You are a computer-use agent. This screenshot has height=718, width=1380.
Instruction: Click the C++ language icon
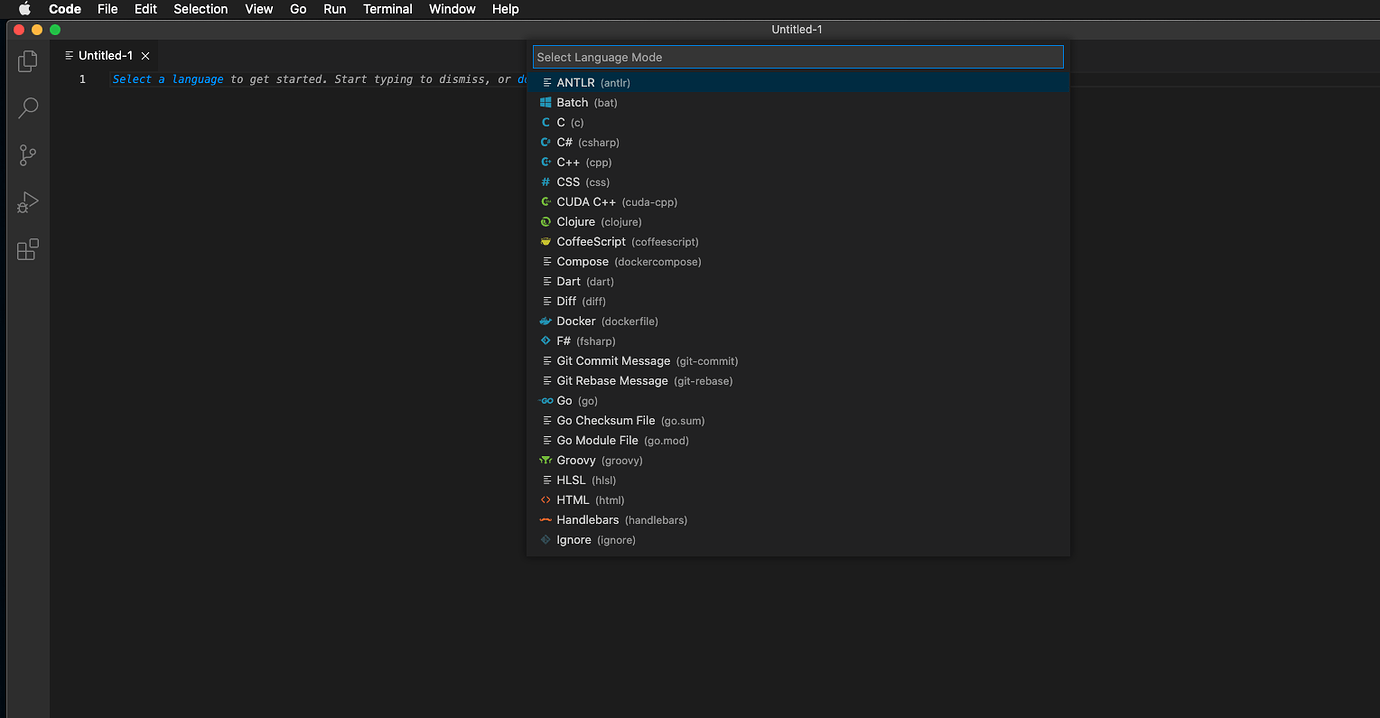coord(546,162)
